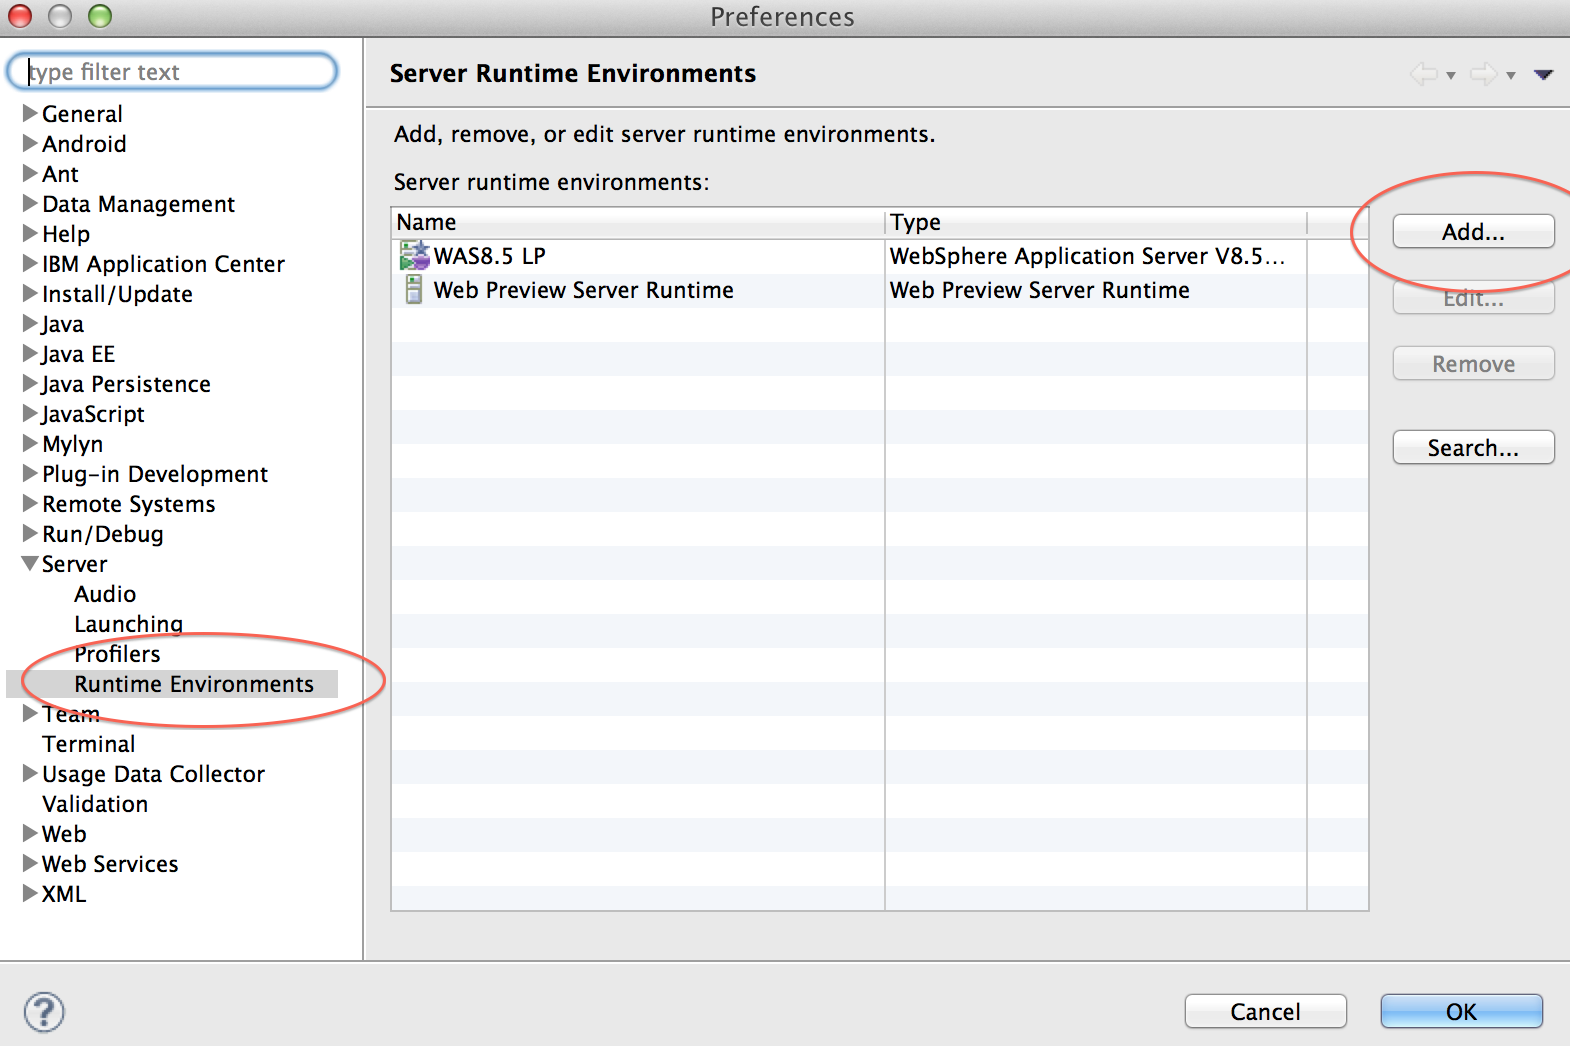
Task: Expand the Java tree node
Action: point(30,323)
